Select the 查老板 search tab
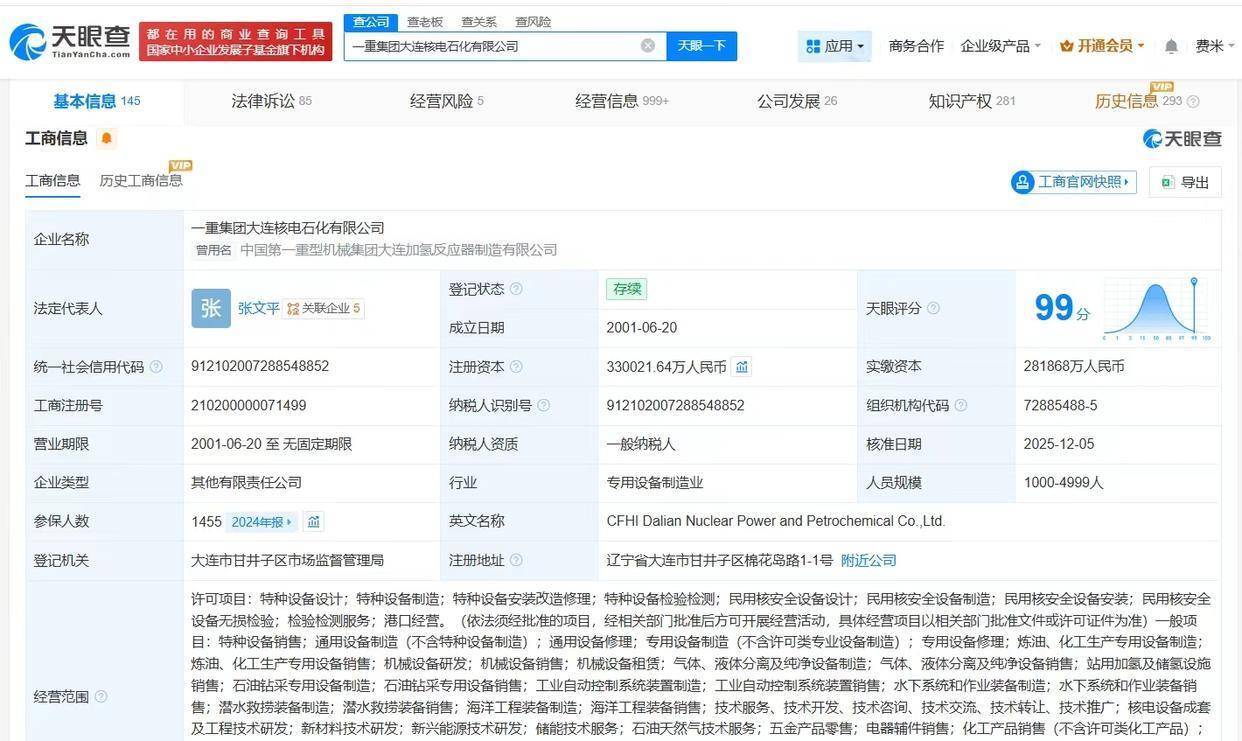Image resolution: width=1242 pixels, height=741 pixels. pos(425,22)
